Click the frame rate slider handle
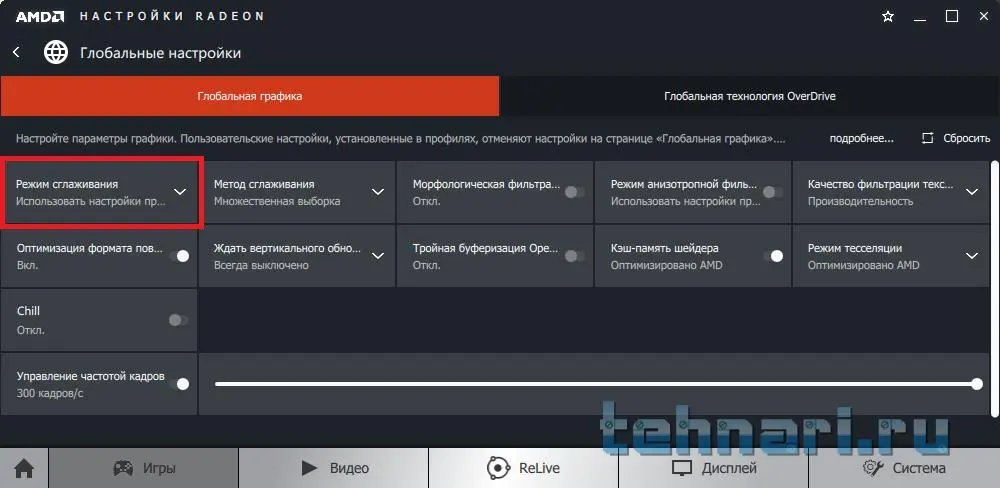Image resolution: width=1000 pixels, height=488 pixels. (977, 384)
